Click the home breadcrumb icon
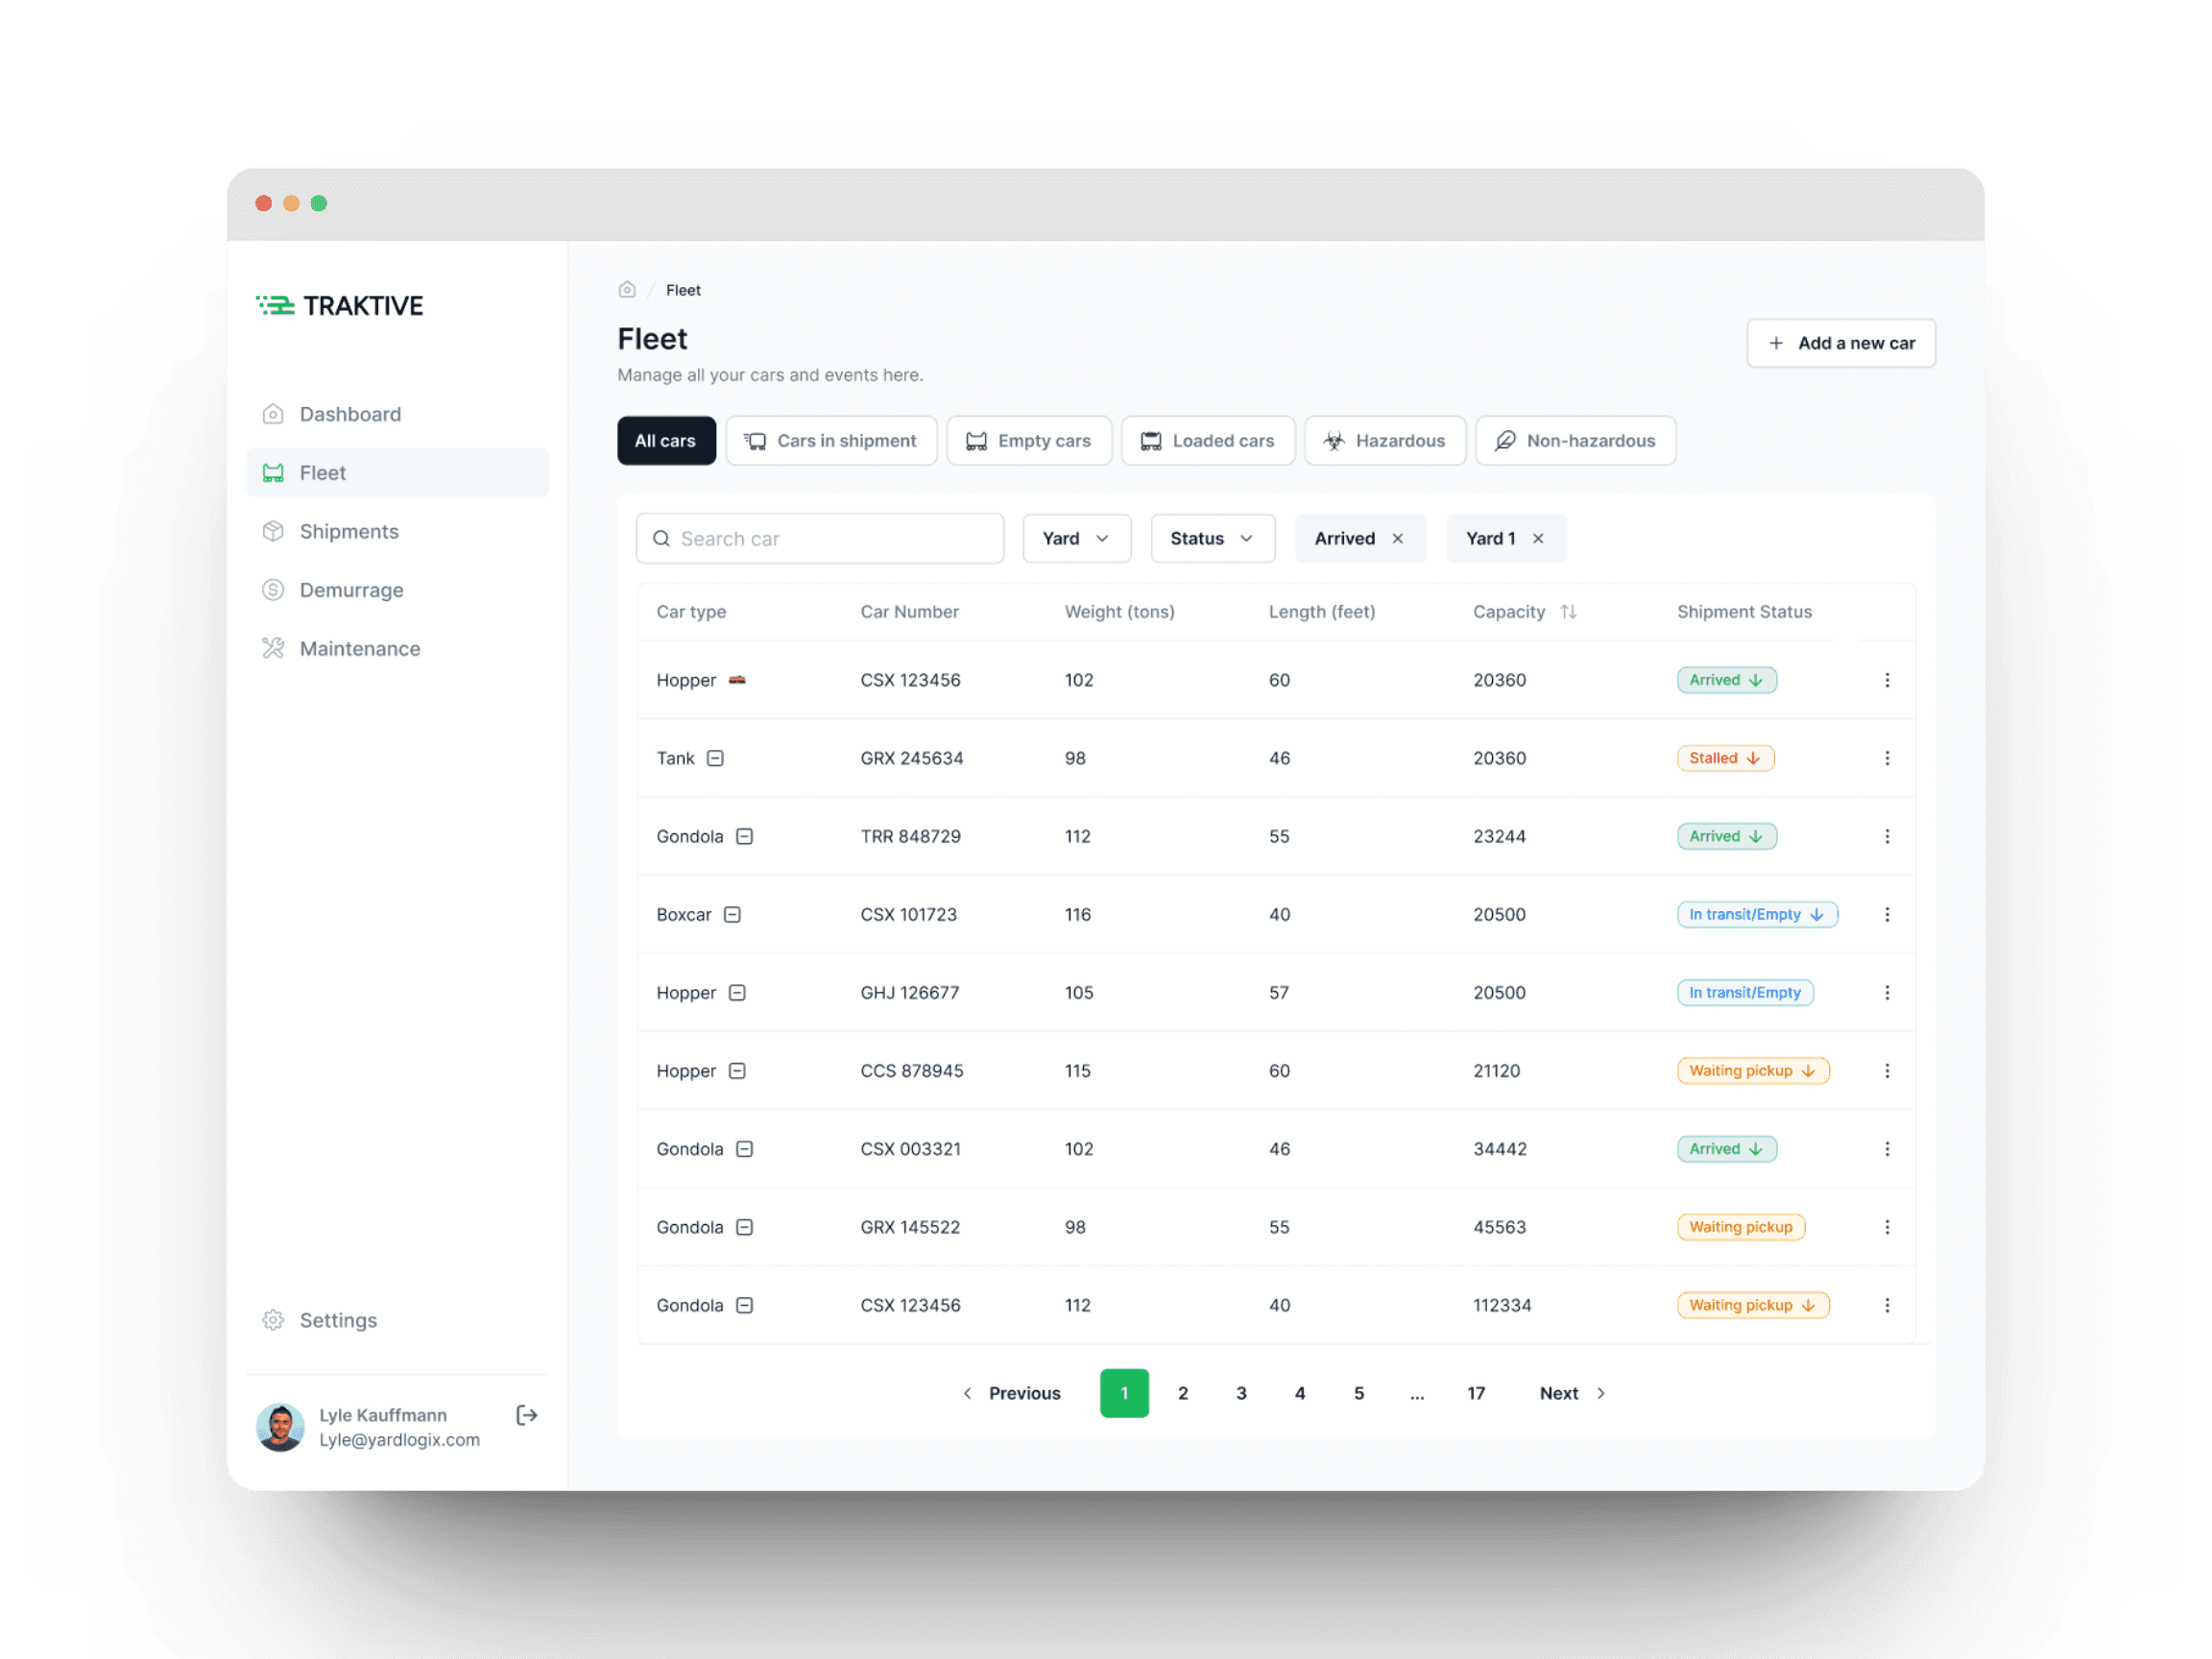2212x1659 pixels. tap(627, 290)
